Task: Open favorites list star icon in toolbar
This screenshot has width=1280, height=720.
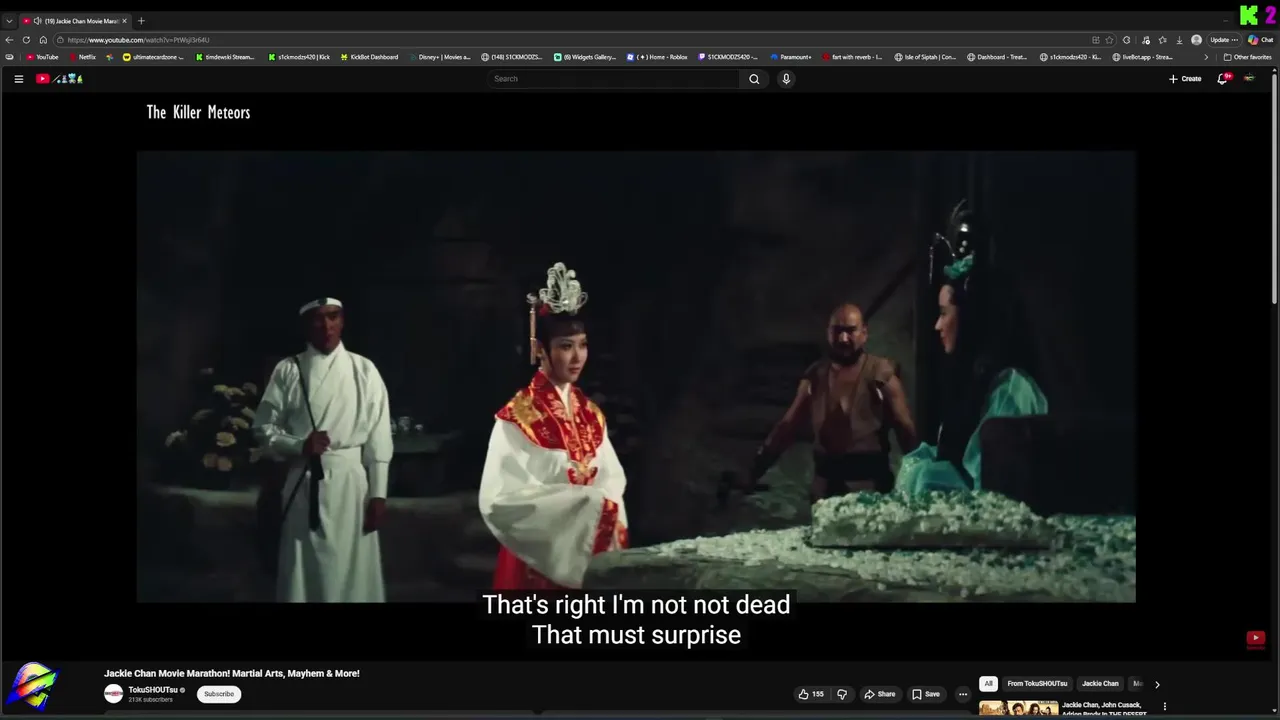Action: tap(1162, 40)
